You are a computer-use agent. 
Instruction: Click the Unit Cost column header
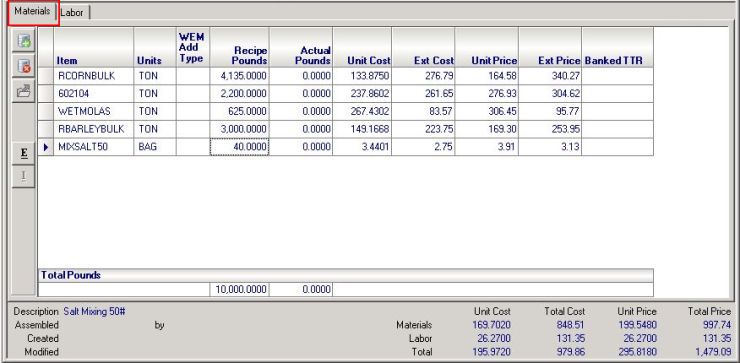coord(362,47)
